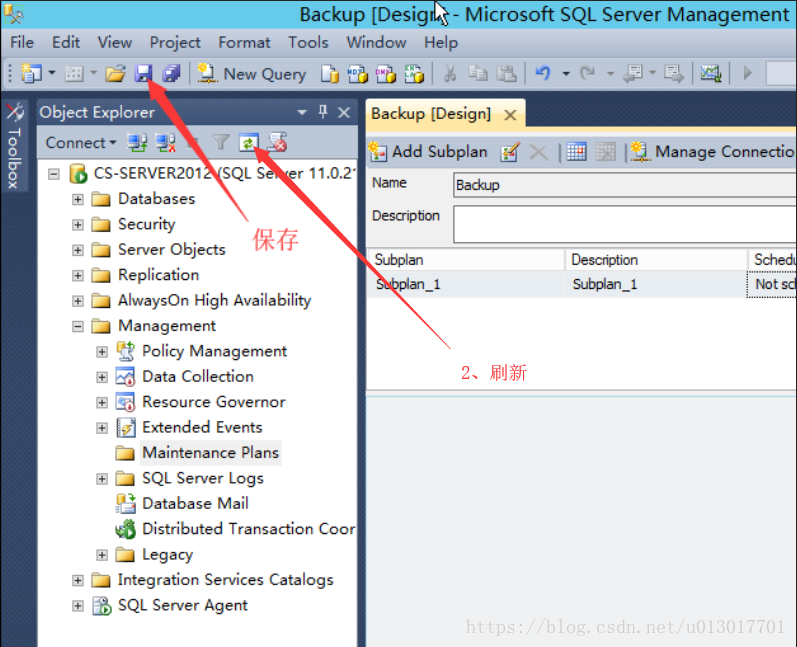This screenshot has height=647, width=797.
Task: Expand the Legacy folder
Action: (x=102, y=555)
